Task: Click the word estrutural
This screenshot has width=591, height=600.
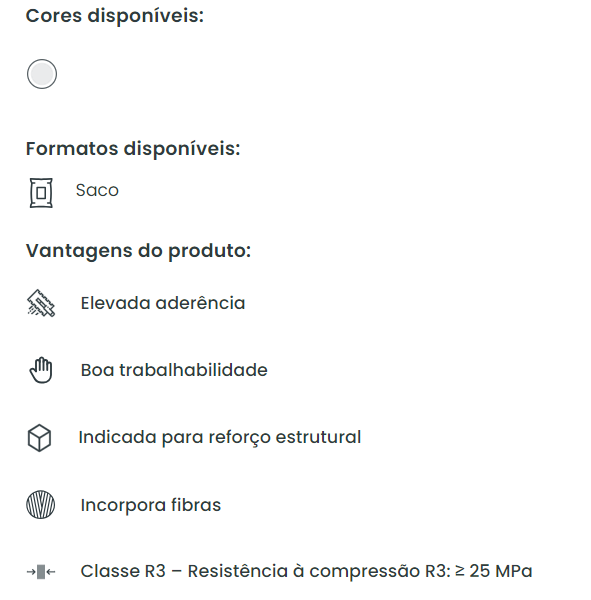Action: [318, 437]
